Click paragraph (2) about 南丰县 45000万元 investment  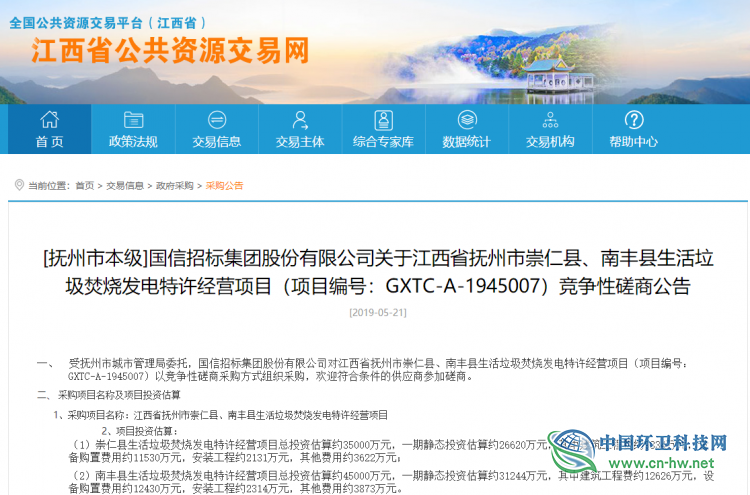coord(391,482)
